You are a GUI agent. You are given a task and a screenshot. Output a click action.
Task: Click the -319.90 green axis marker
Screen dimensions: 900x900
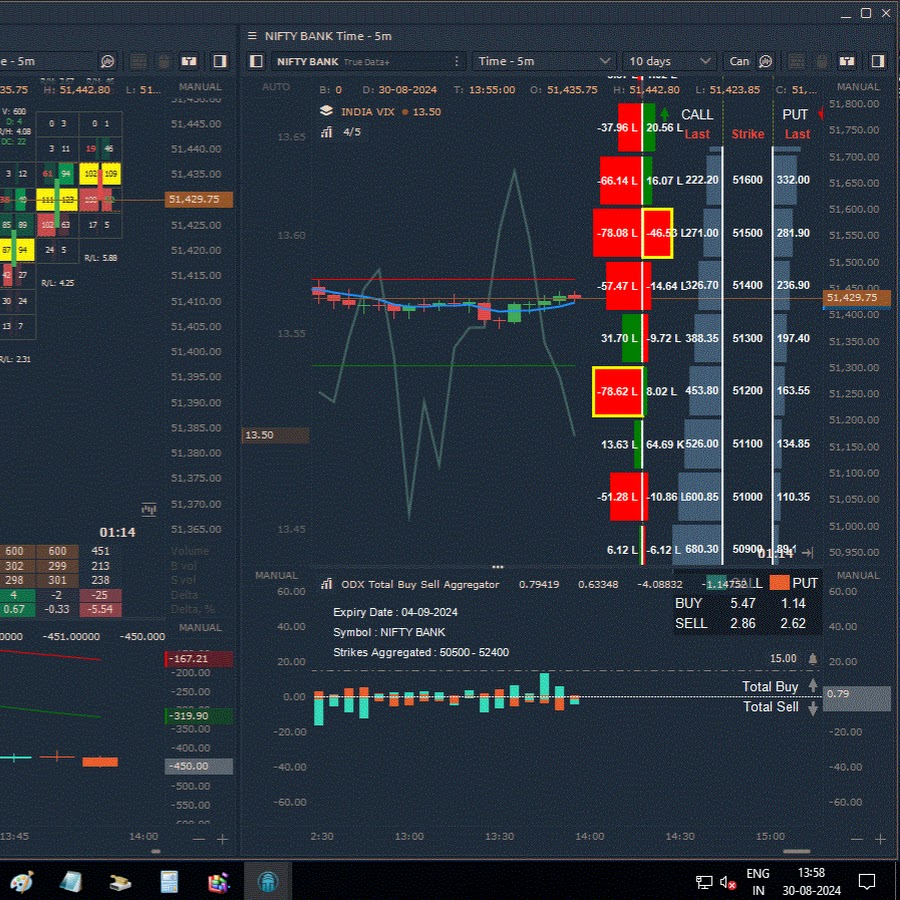click(x=199, y=716)
